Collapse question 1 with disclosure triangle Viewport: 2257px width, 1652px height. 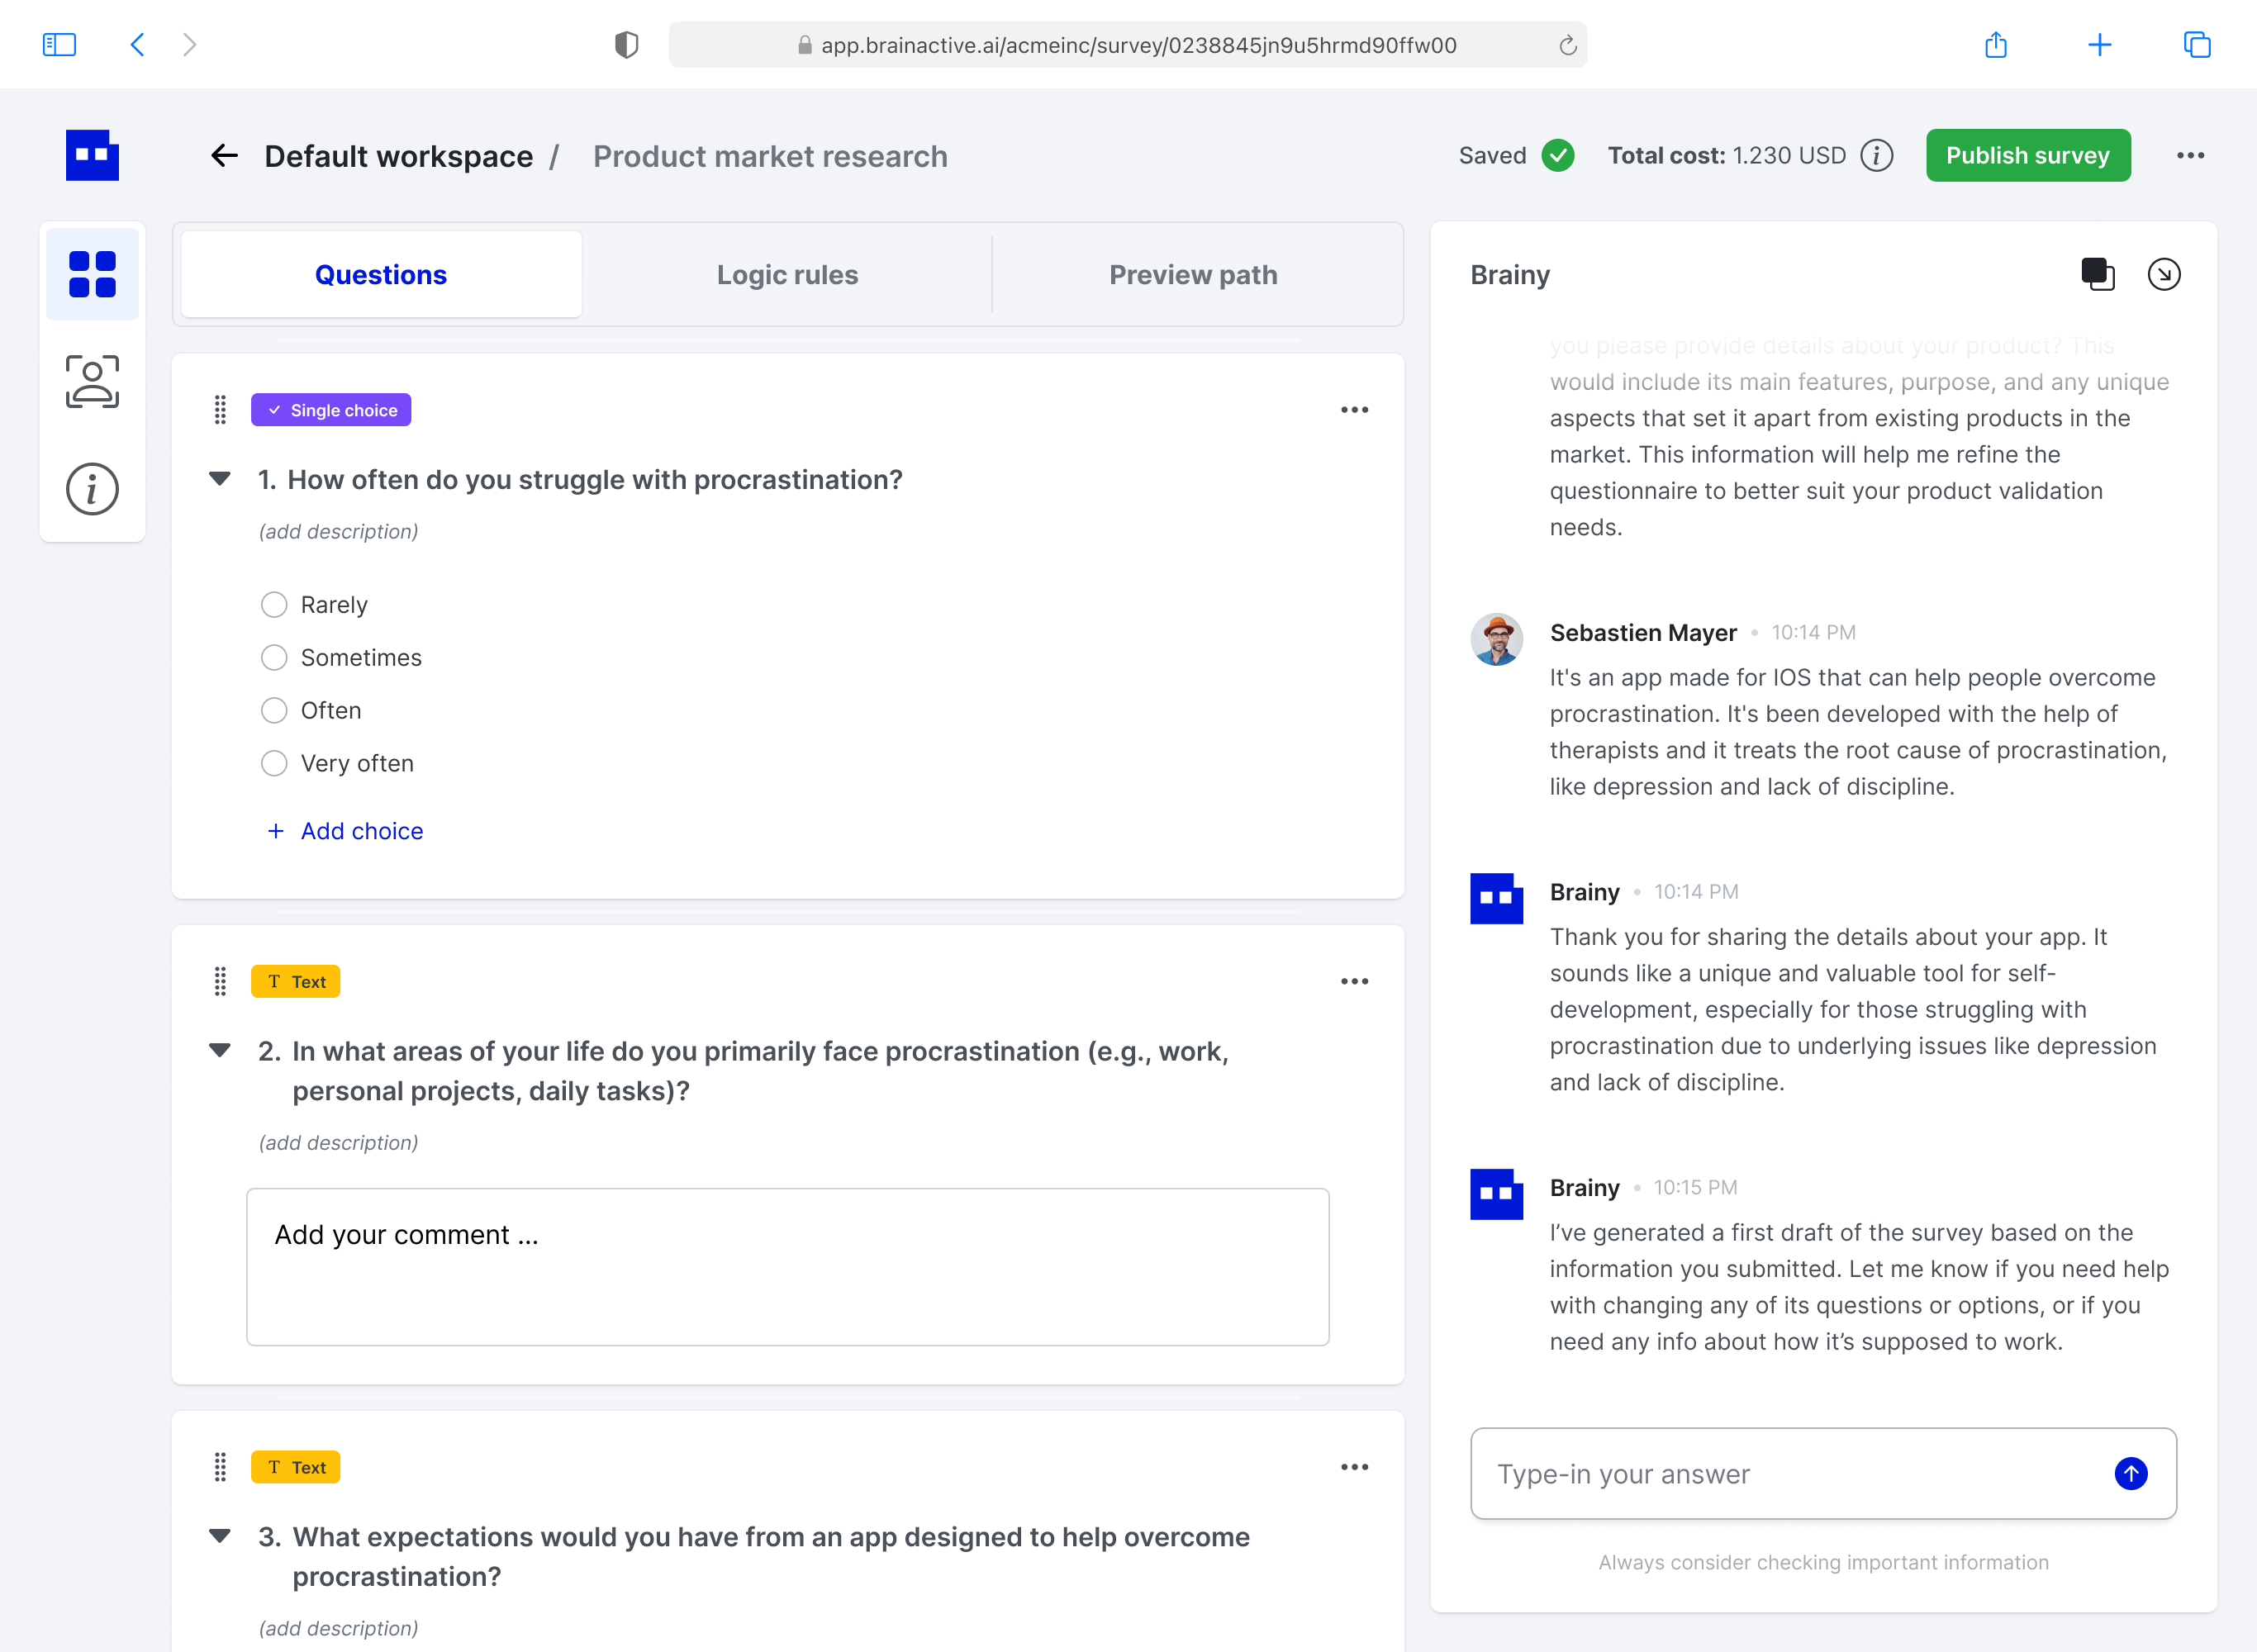220,479
